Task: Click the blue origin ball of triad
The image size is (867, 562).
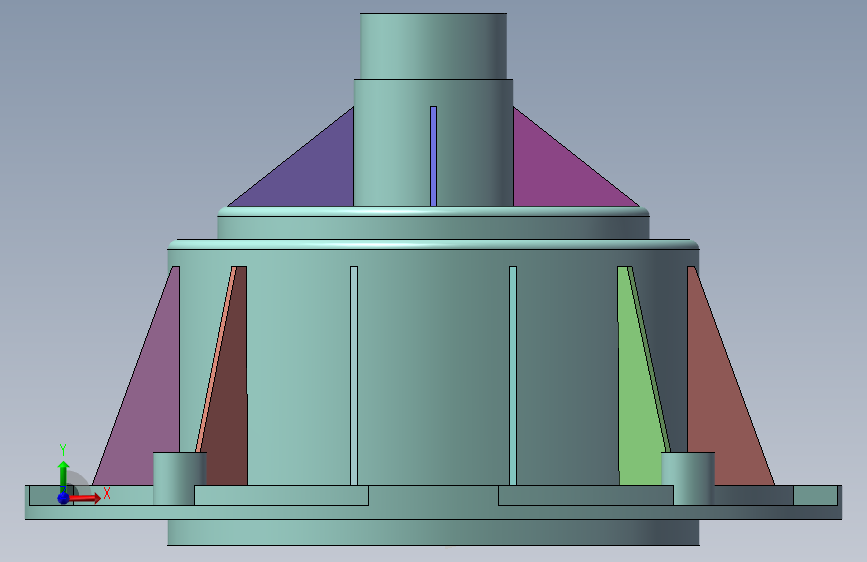Action: [63, 498]
